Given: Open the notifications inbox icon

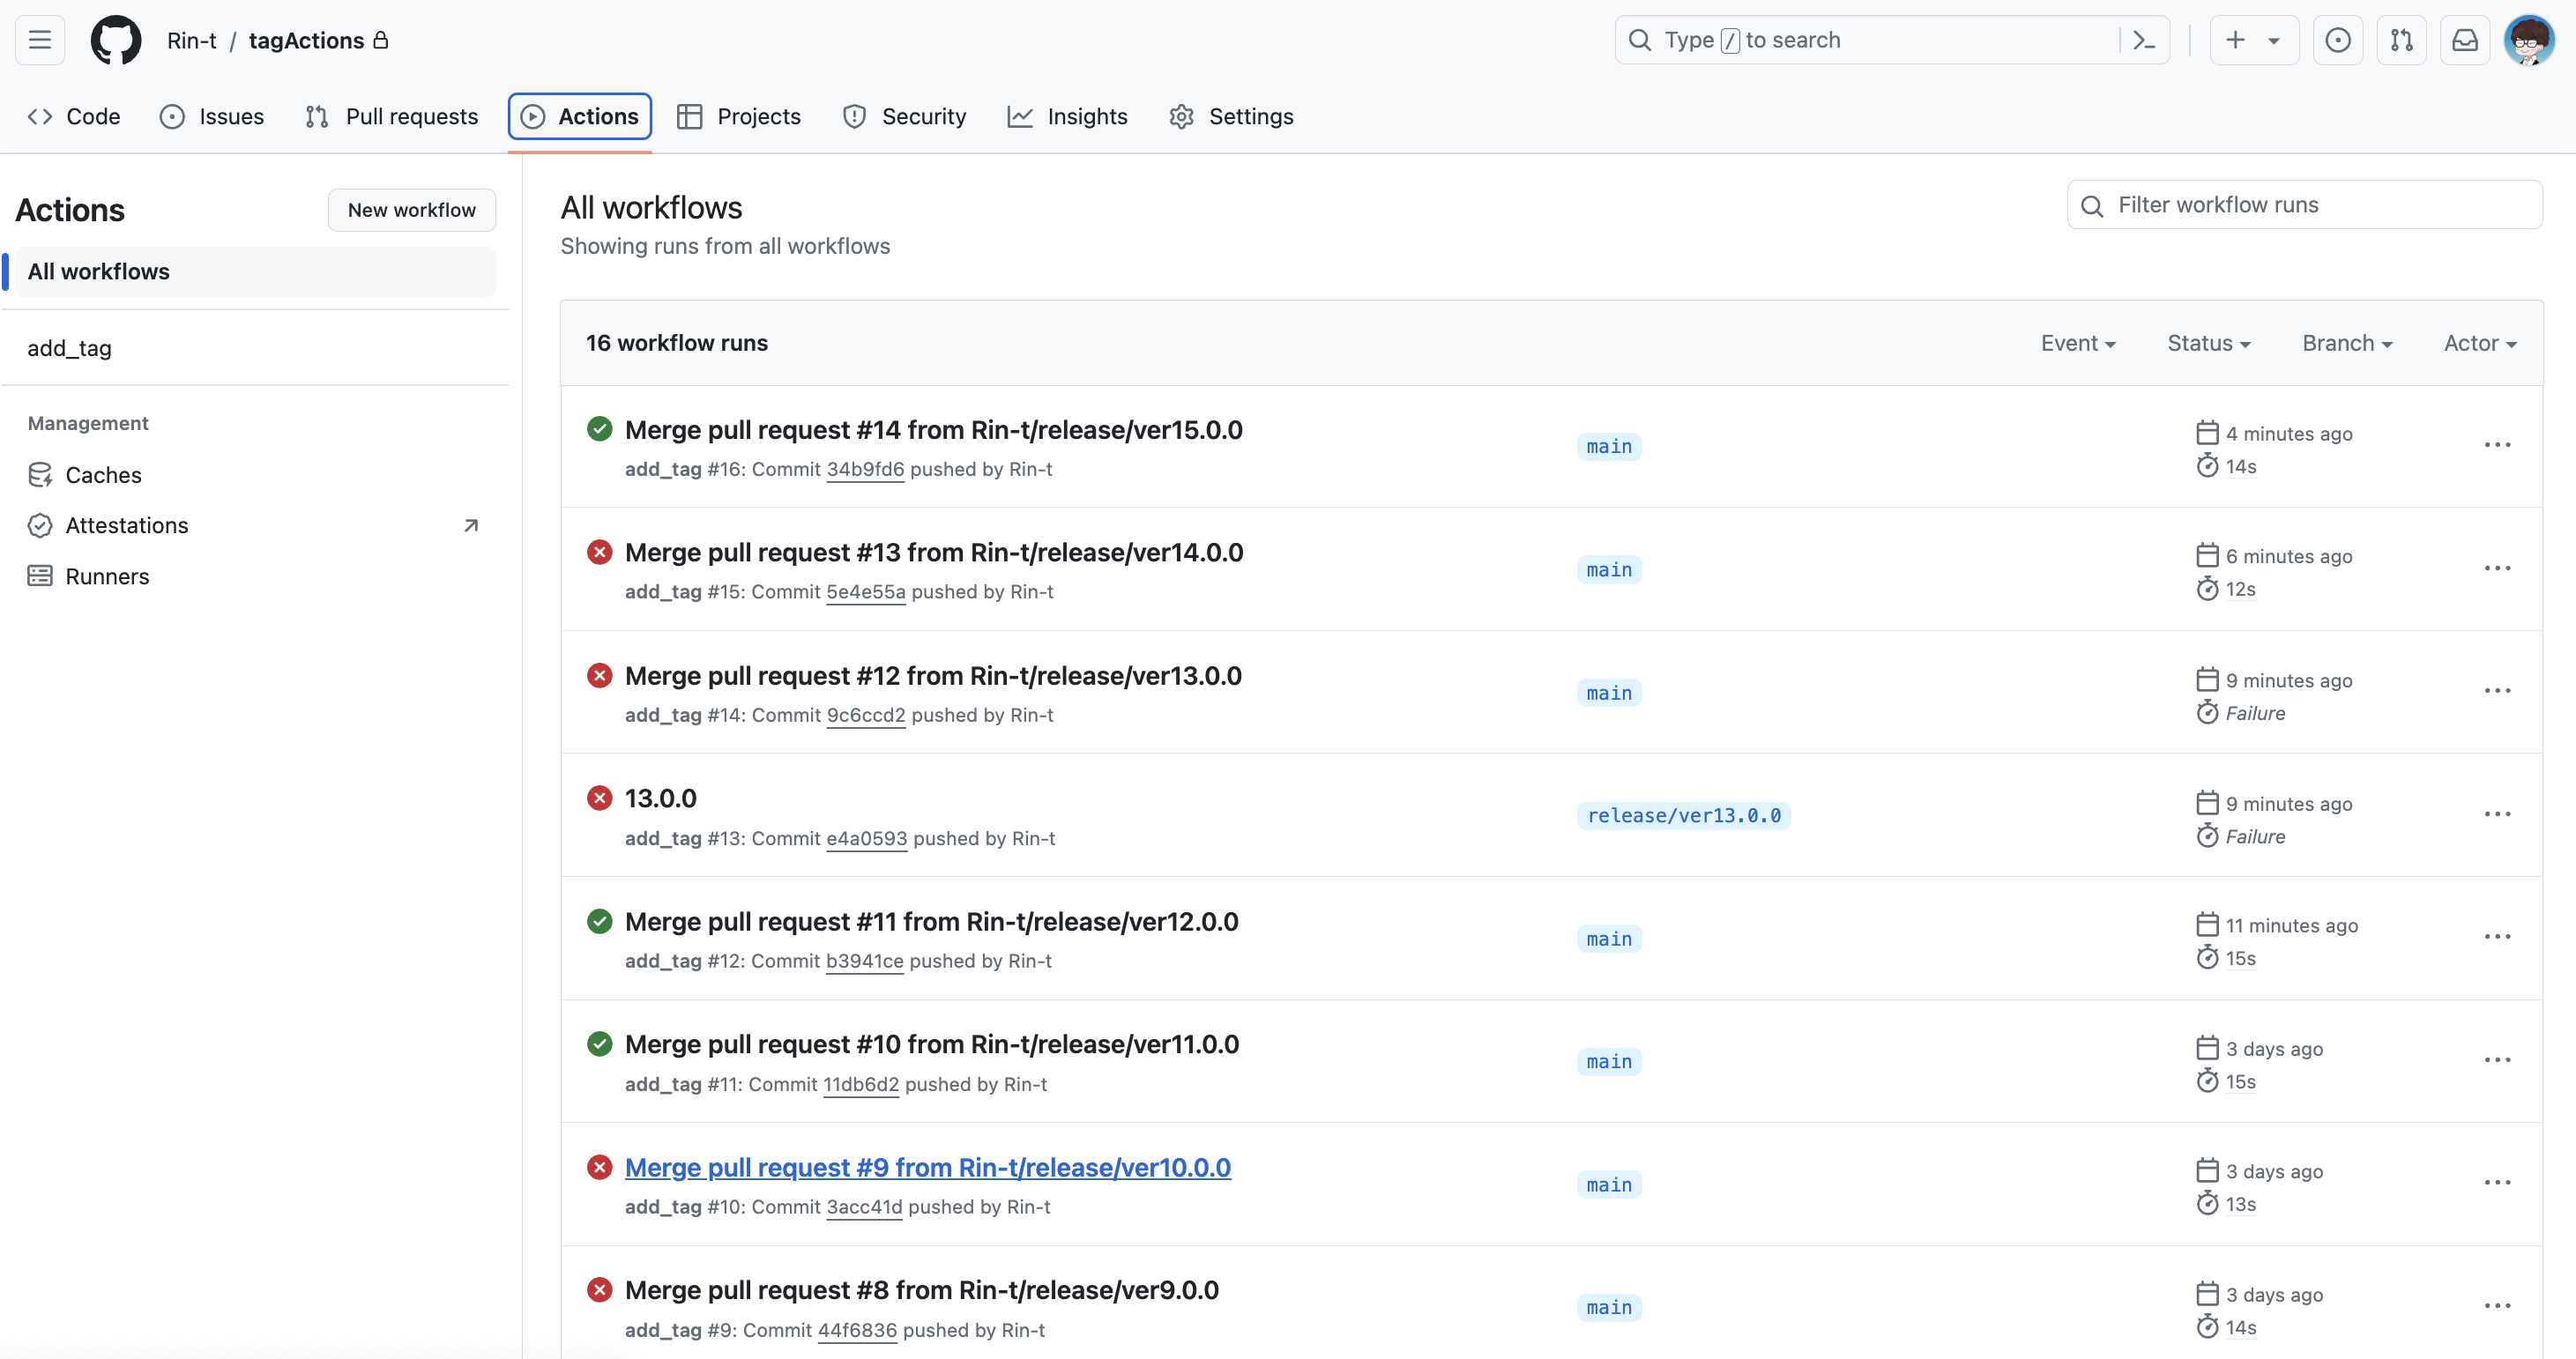Looking at the screenshot, I should [2465, 40].
